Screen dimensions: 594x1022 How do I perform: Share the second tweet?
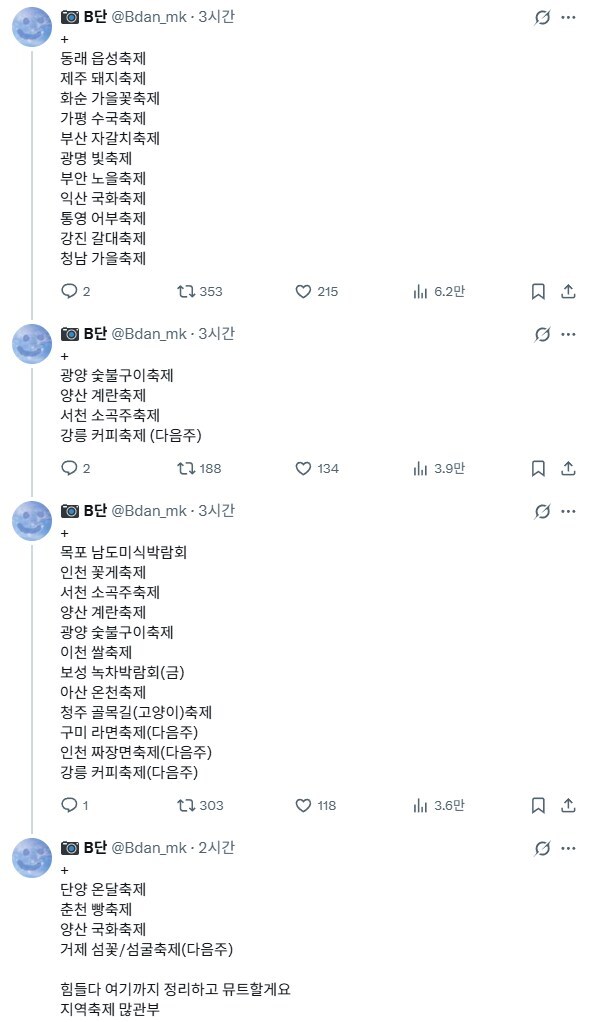point(570,468)
